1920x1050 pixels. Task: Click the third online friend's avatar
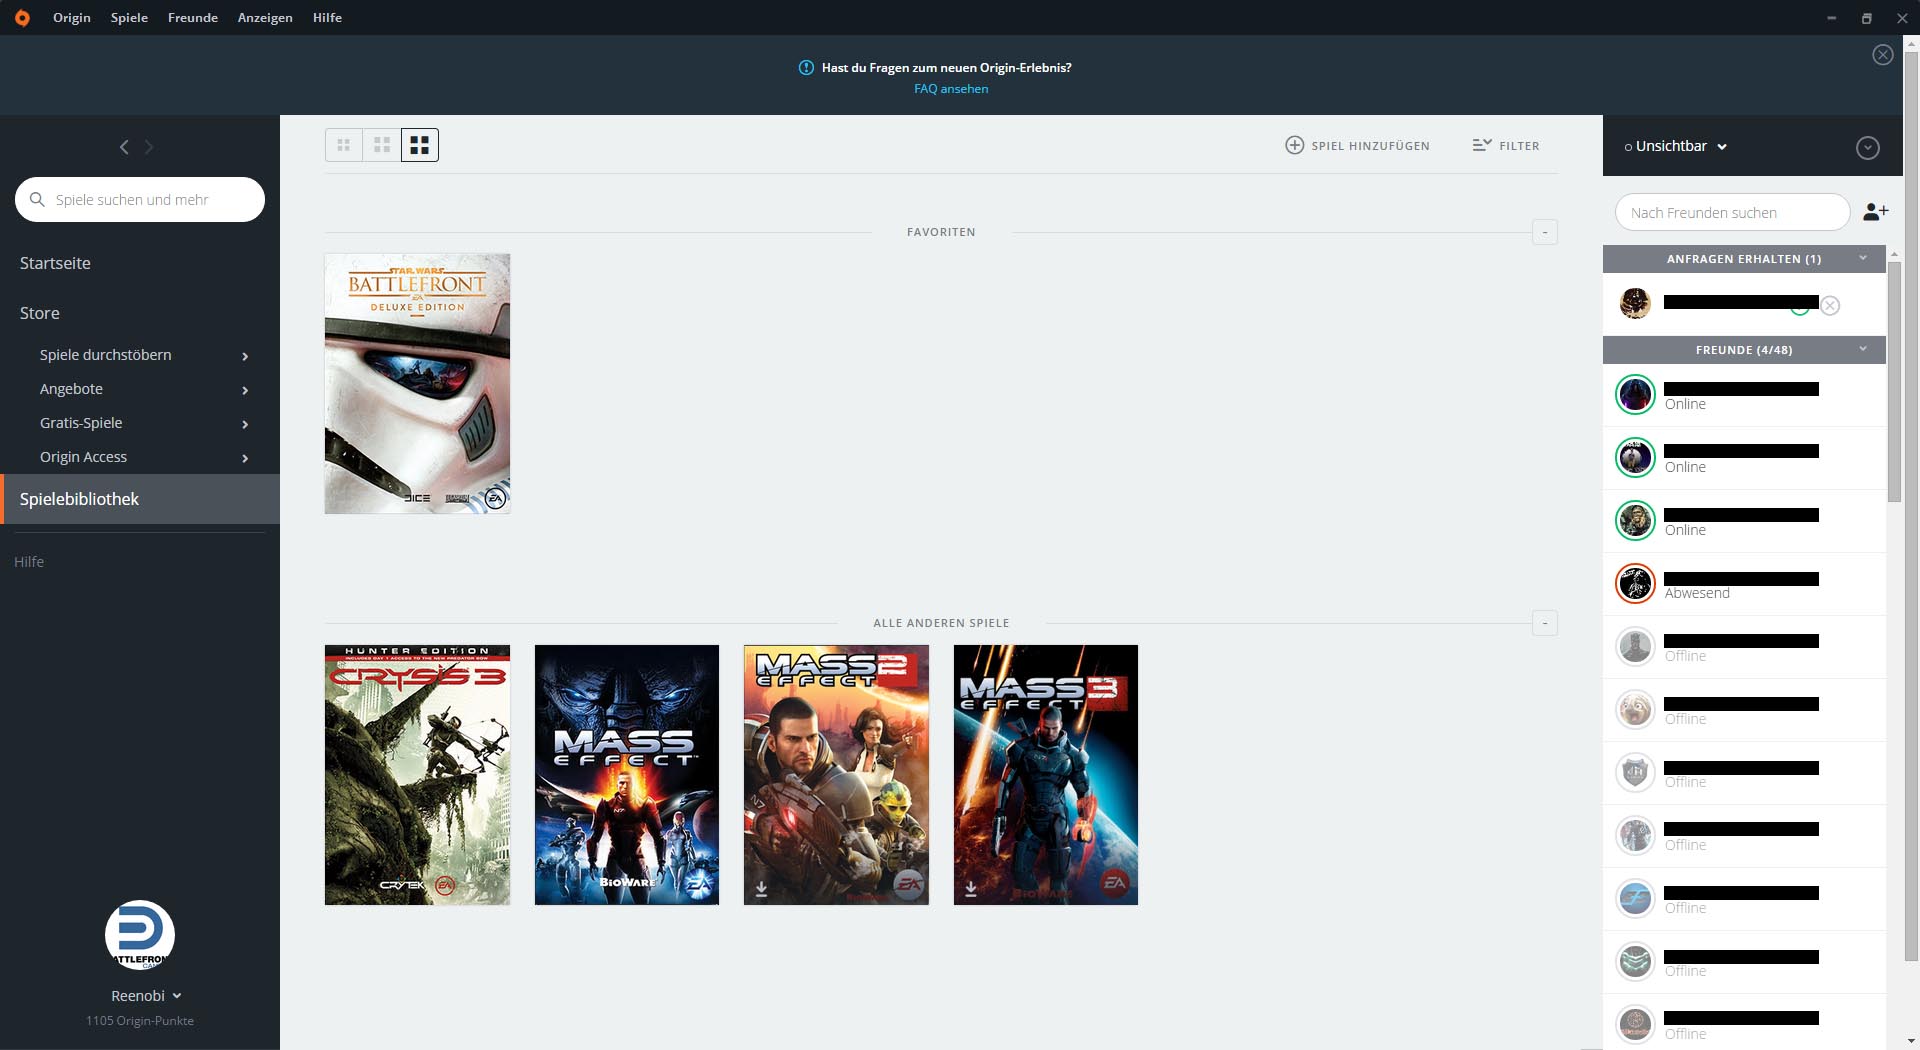point(1635,521)
